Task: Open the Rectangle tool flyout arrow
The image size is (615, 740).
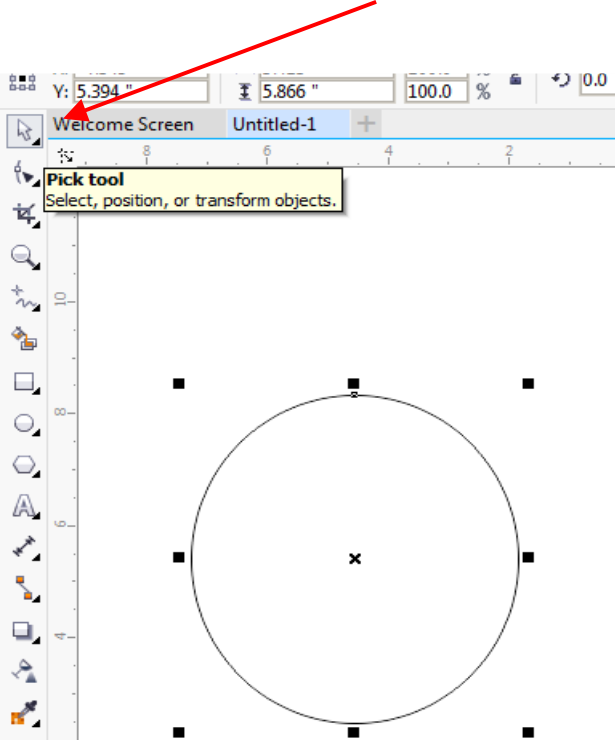Action: pos(37,391)
